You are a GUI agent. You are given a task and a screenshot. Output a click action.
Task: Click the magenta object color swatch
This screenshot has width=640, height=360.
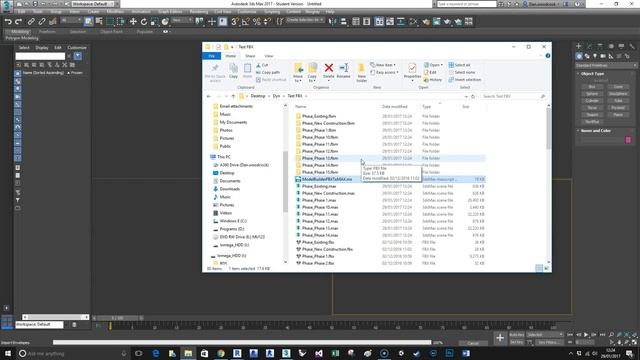coord(628,140)
